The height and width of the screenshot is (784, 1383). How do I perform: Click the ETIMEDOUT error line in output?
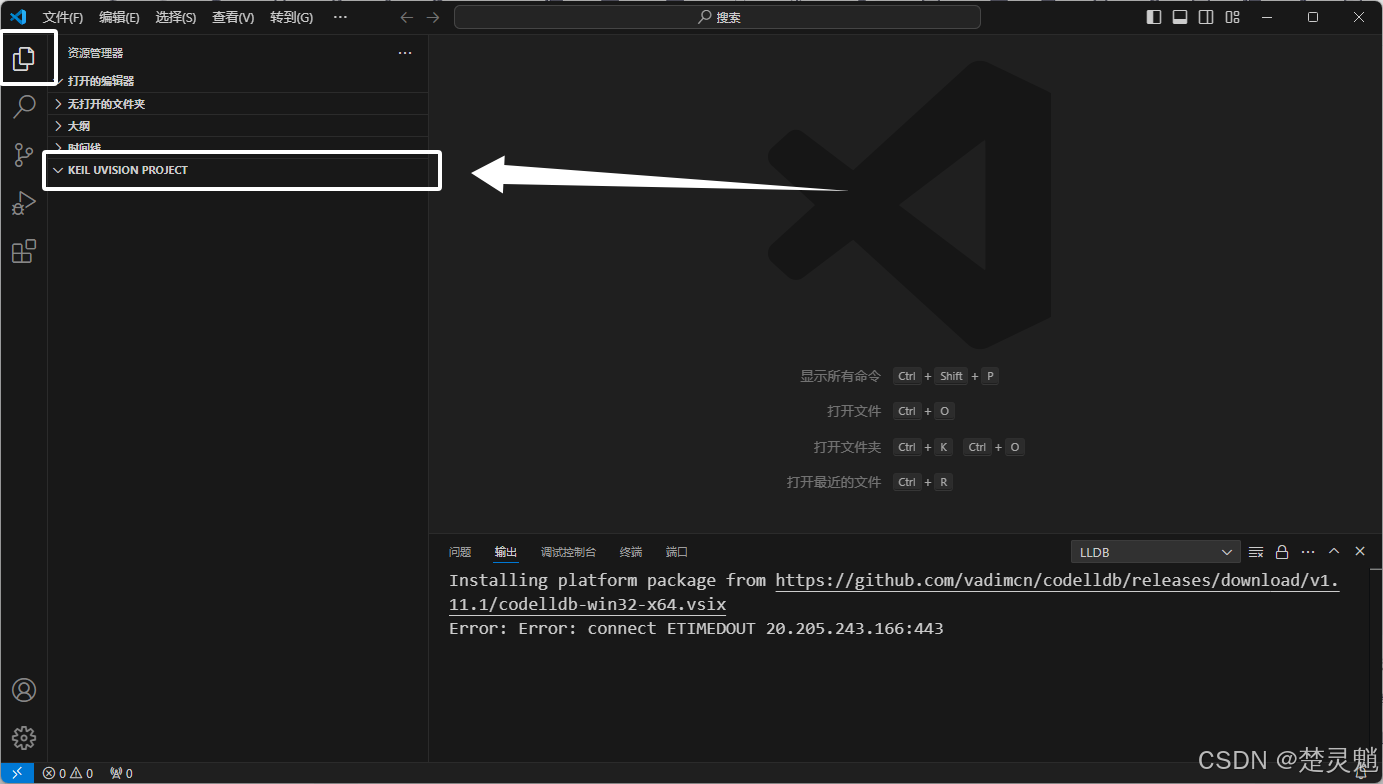pos(696,629)
